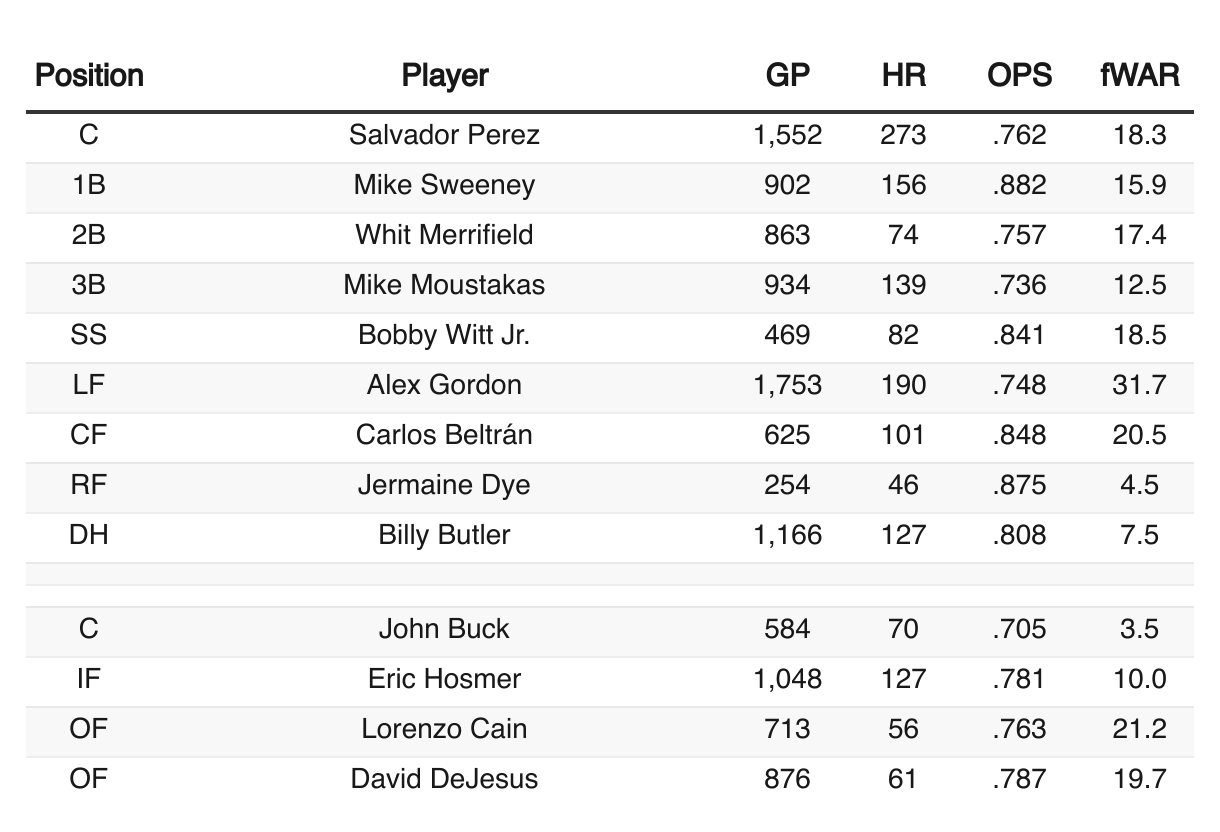Click Alex Gordon's 31.7 fWAR value
The width and height of the screenshot is (1220, 832).
tap(1140, 385)
